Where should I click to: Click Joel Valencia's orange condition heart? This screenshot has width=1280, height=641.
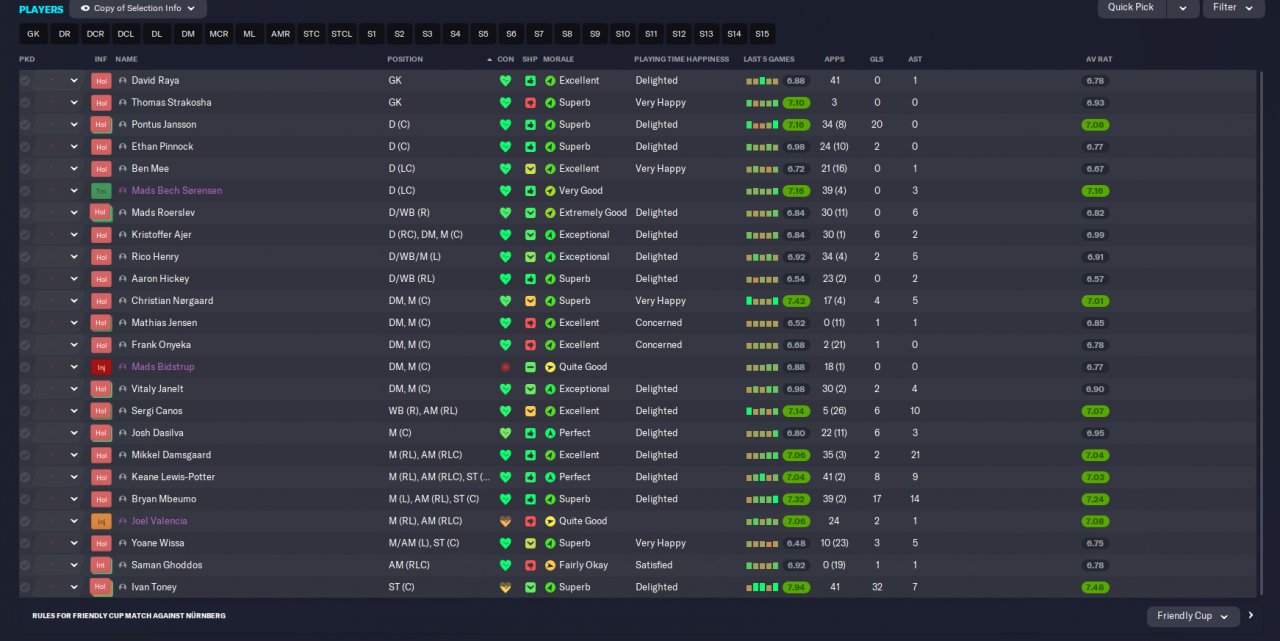coord(505,521)
